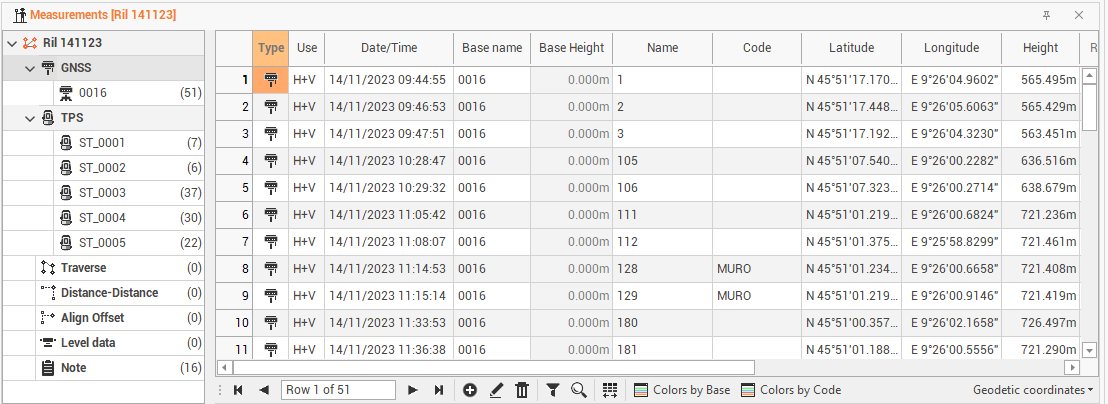
Task: Select the Note item in the tree
Action: pyautogui.click(x=73, y=368)
